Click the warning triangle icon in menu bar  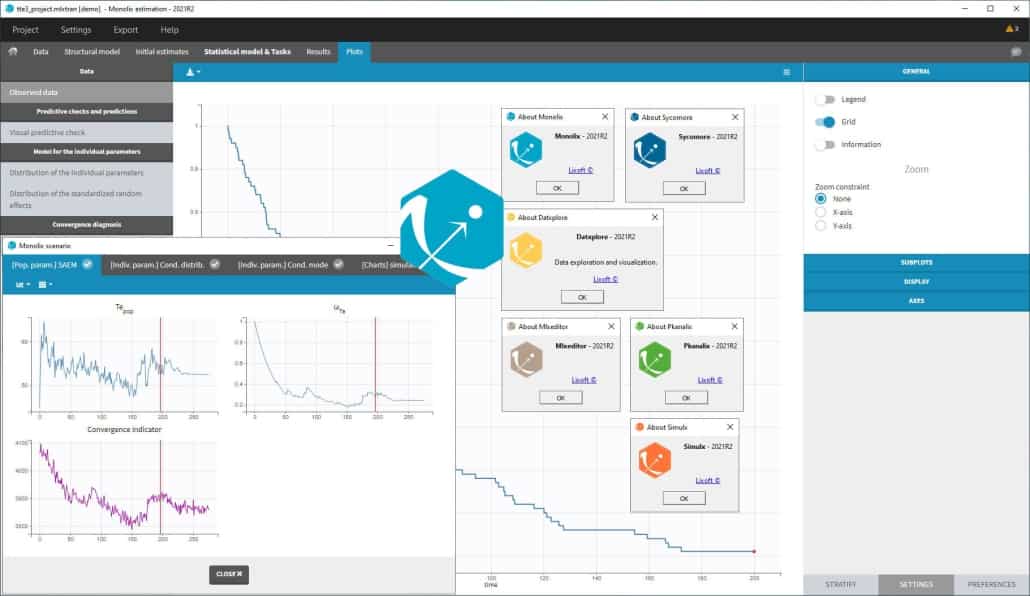click(x=1011, y=29)
